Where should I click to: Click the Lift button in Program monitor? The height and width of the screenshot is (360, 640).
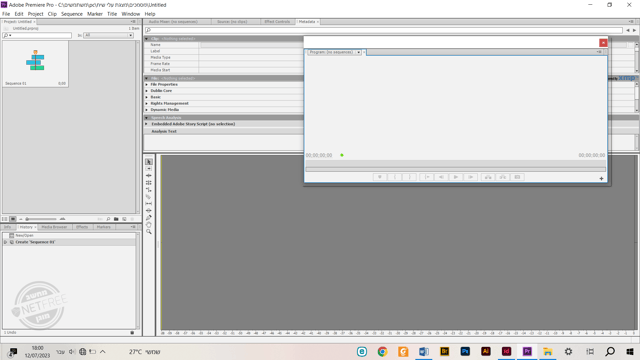[488, 177]
